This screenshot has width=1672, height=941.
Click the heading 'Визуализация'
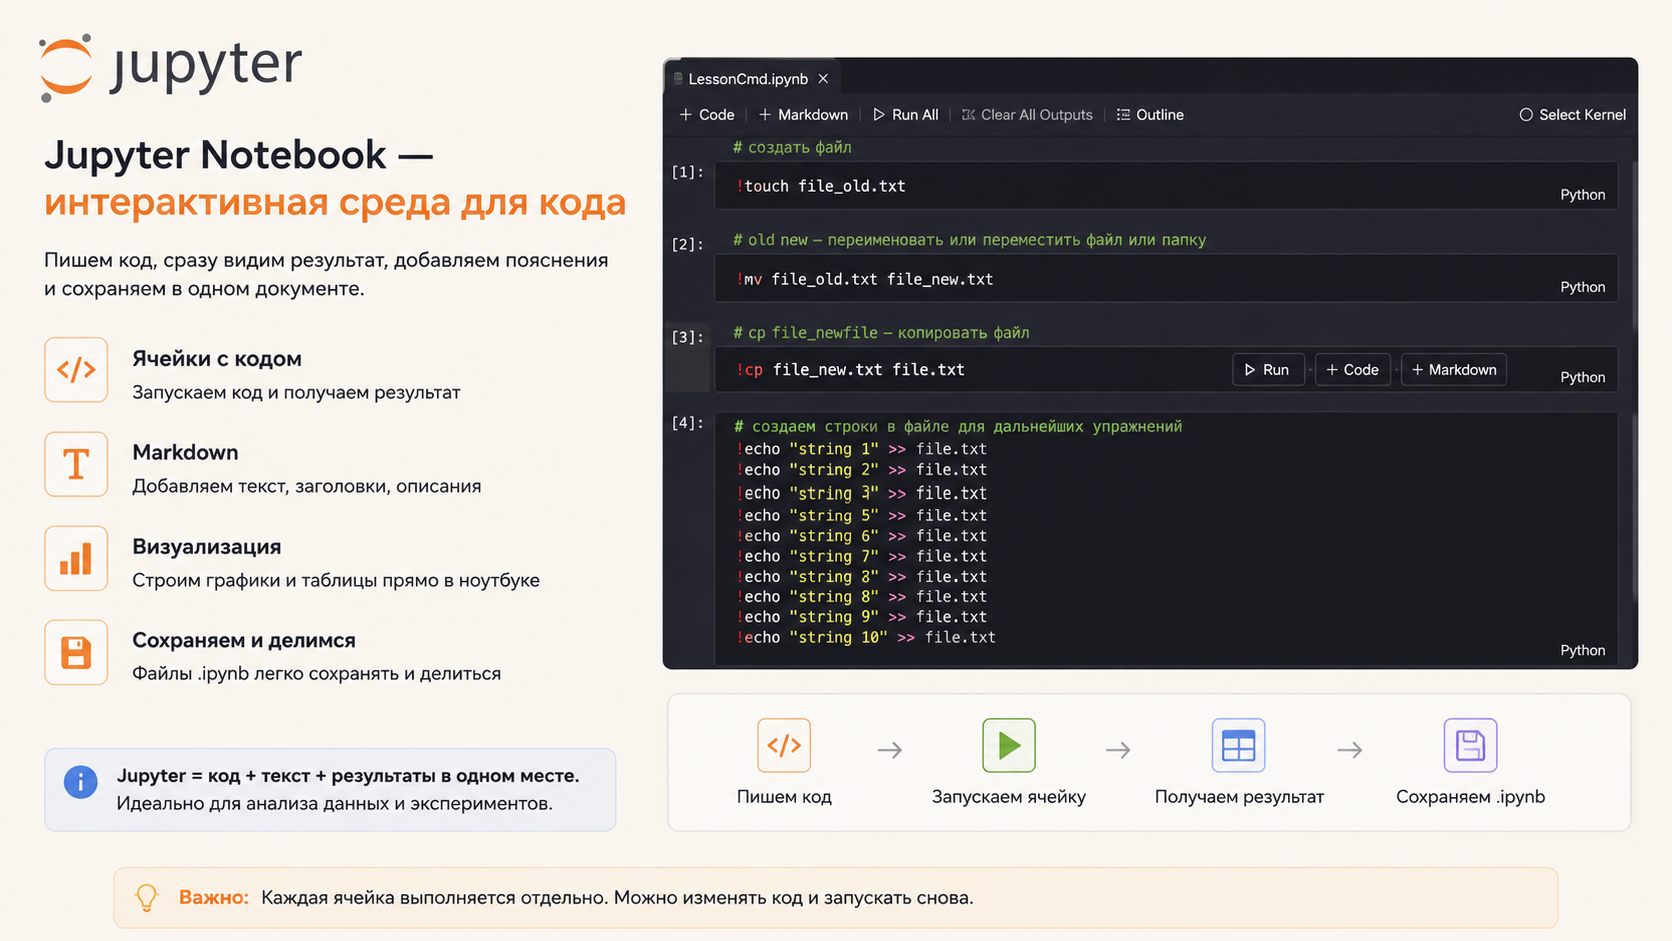(207, 547)
